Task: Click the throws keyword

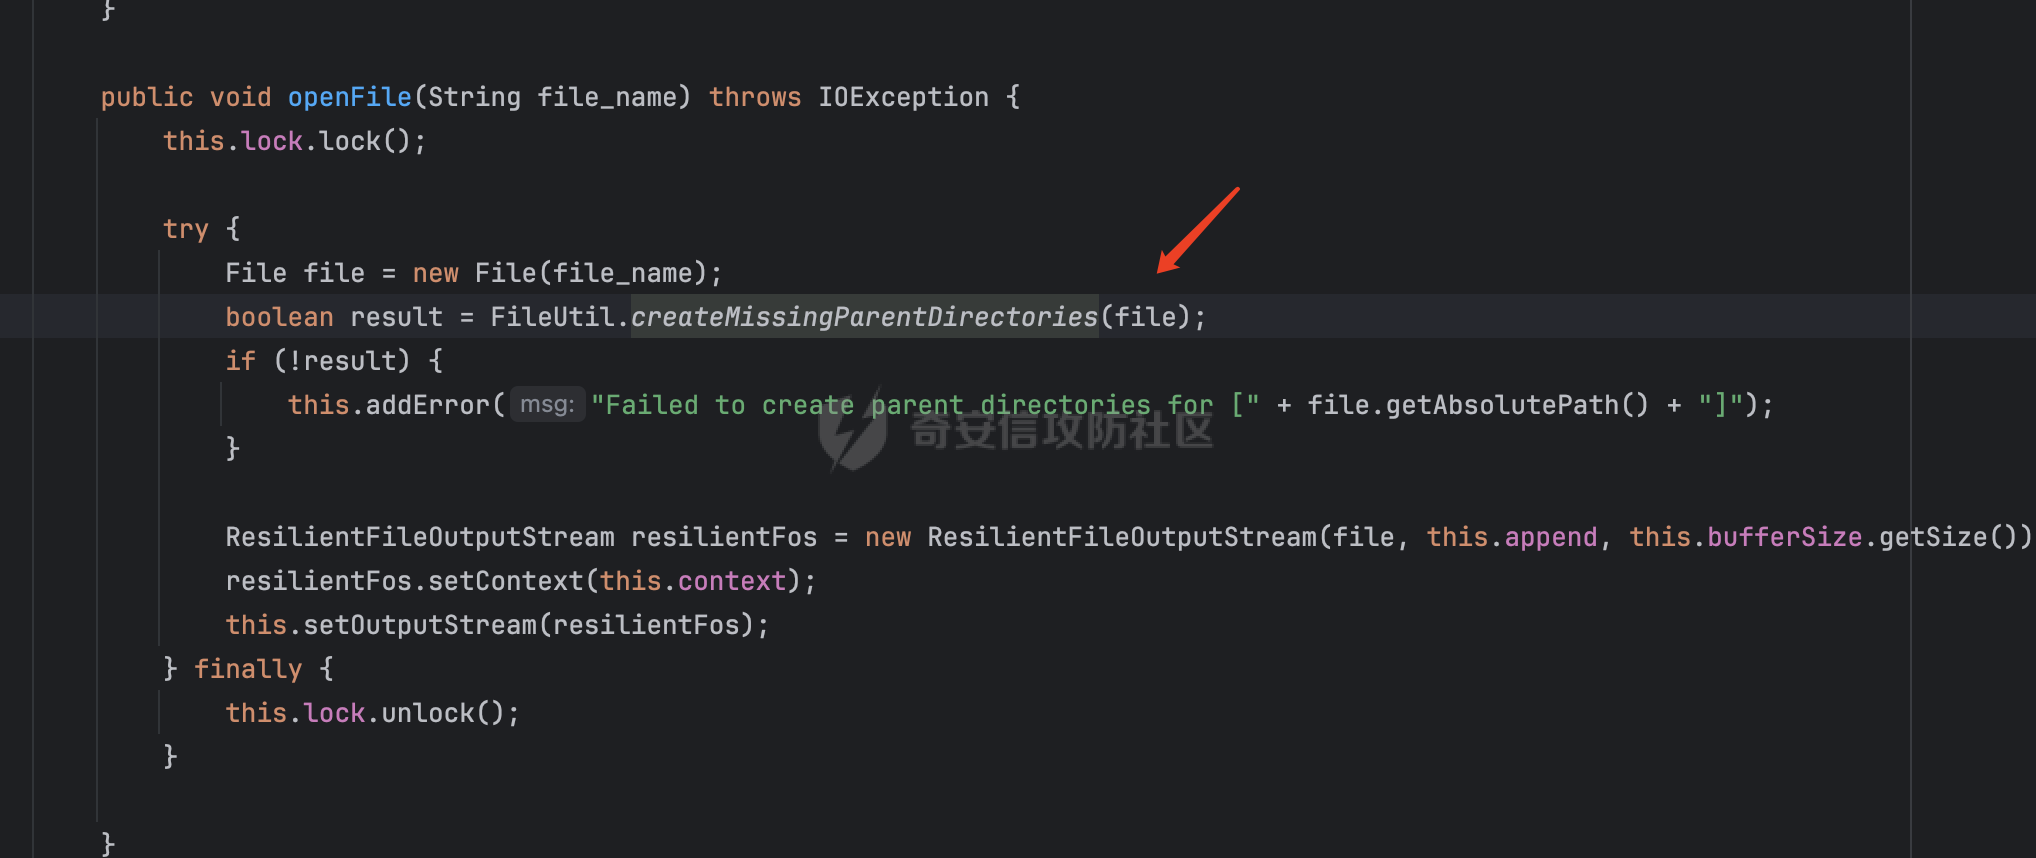Action: (x=754, y=97)
